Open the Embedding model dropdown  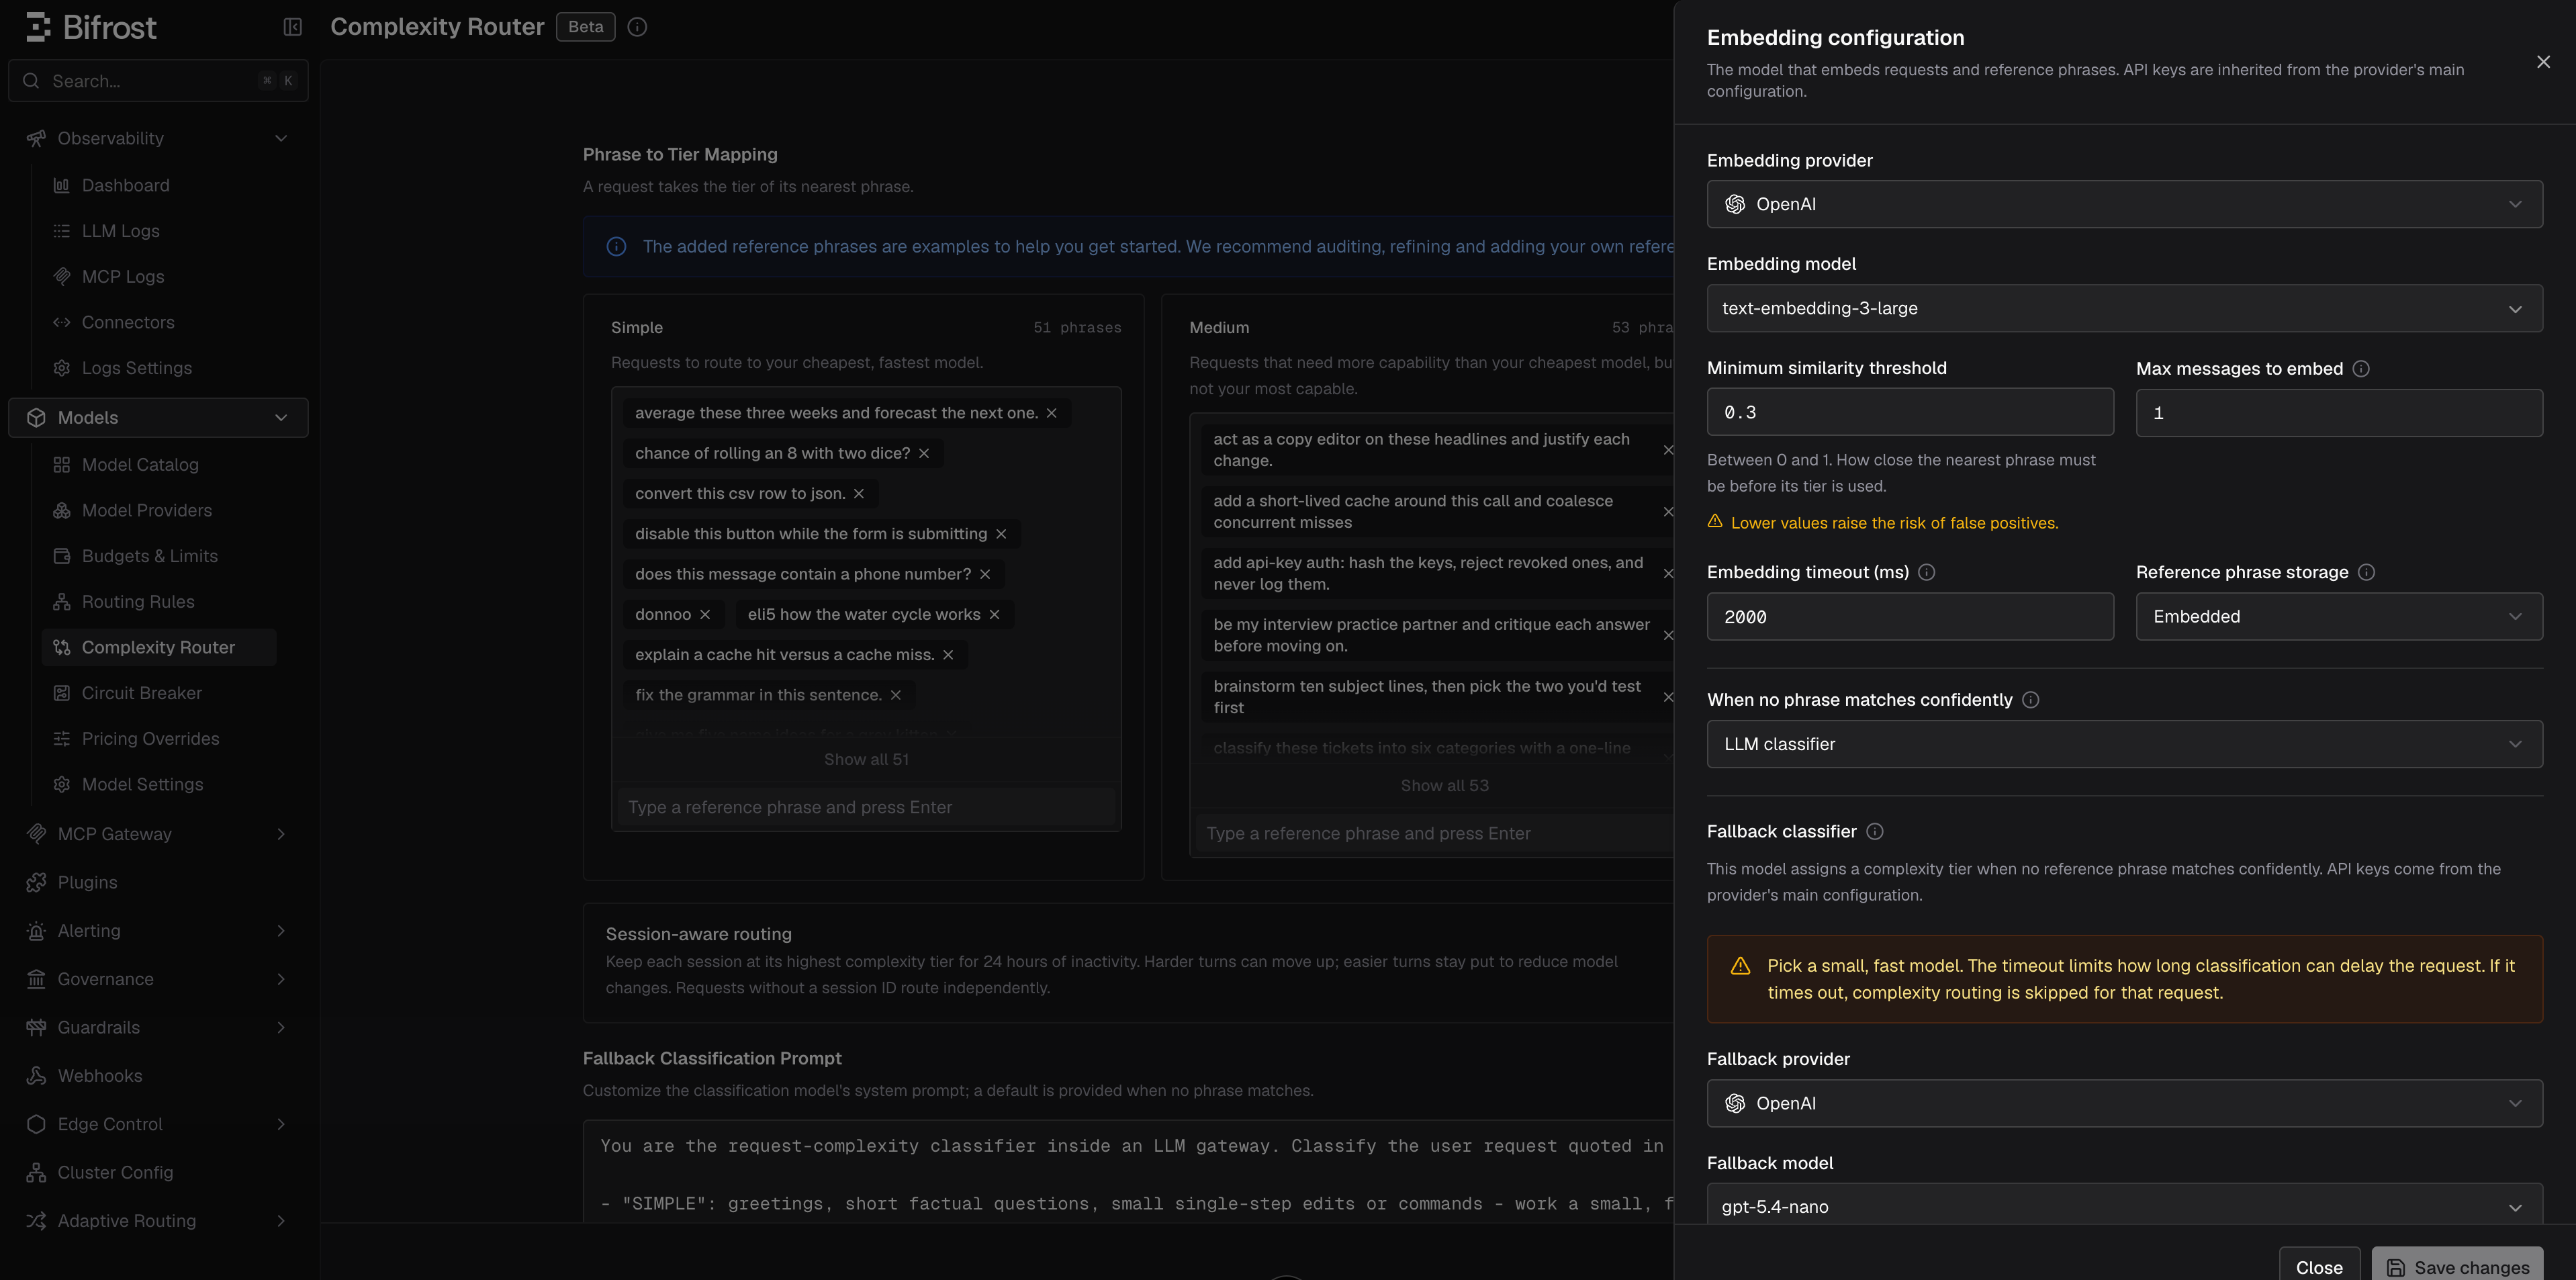coord(2124,308)
